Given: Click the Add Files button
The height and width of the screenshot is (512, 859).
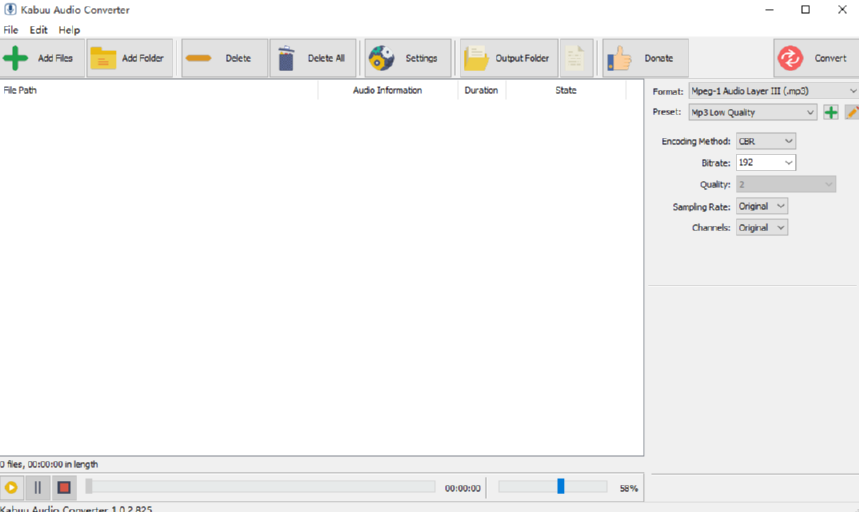Looking at the screenshot, I should [42, 58].
